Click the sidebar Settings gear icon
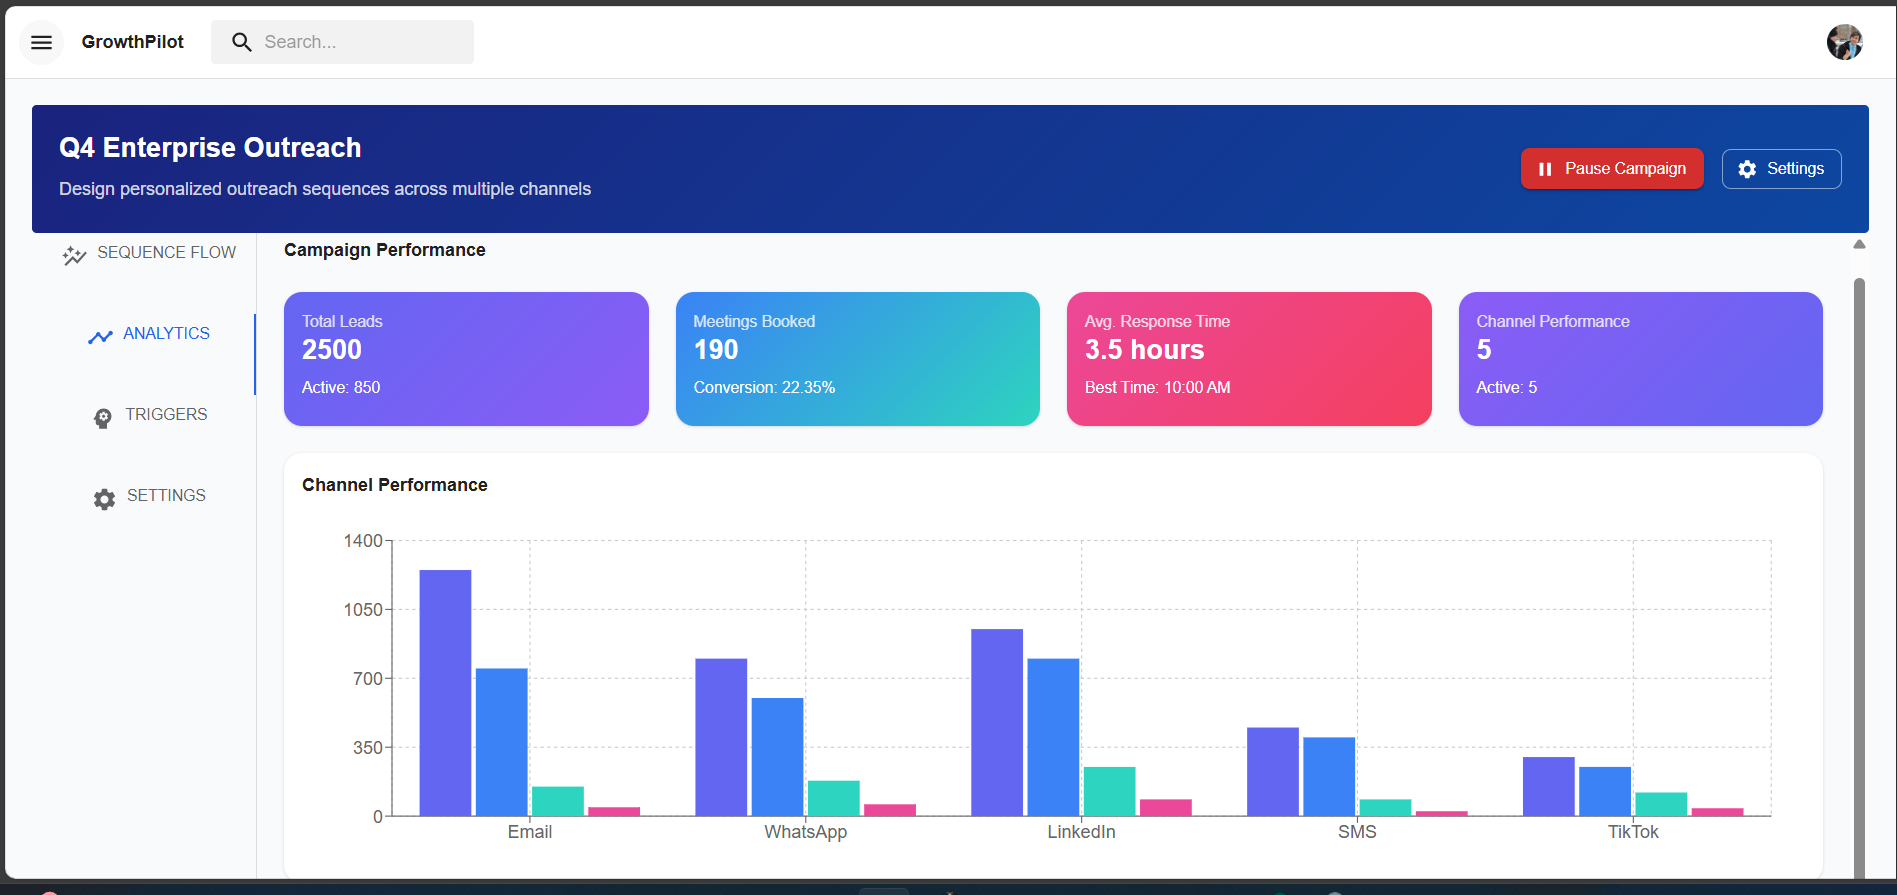Viewport: 1897px width, 895px height. point(104,499)
